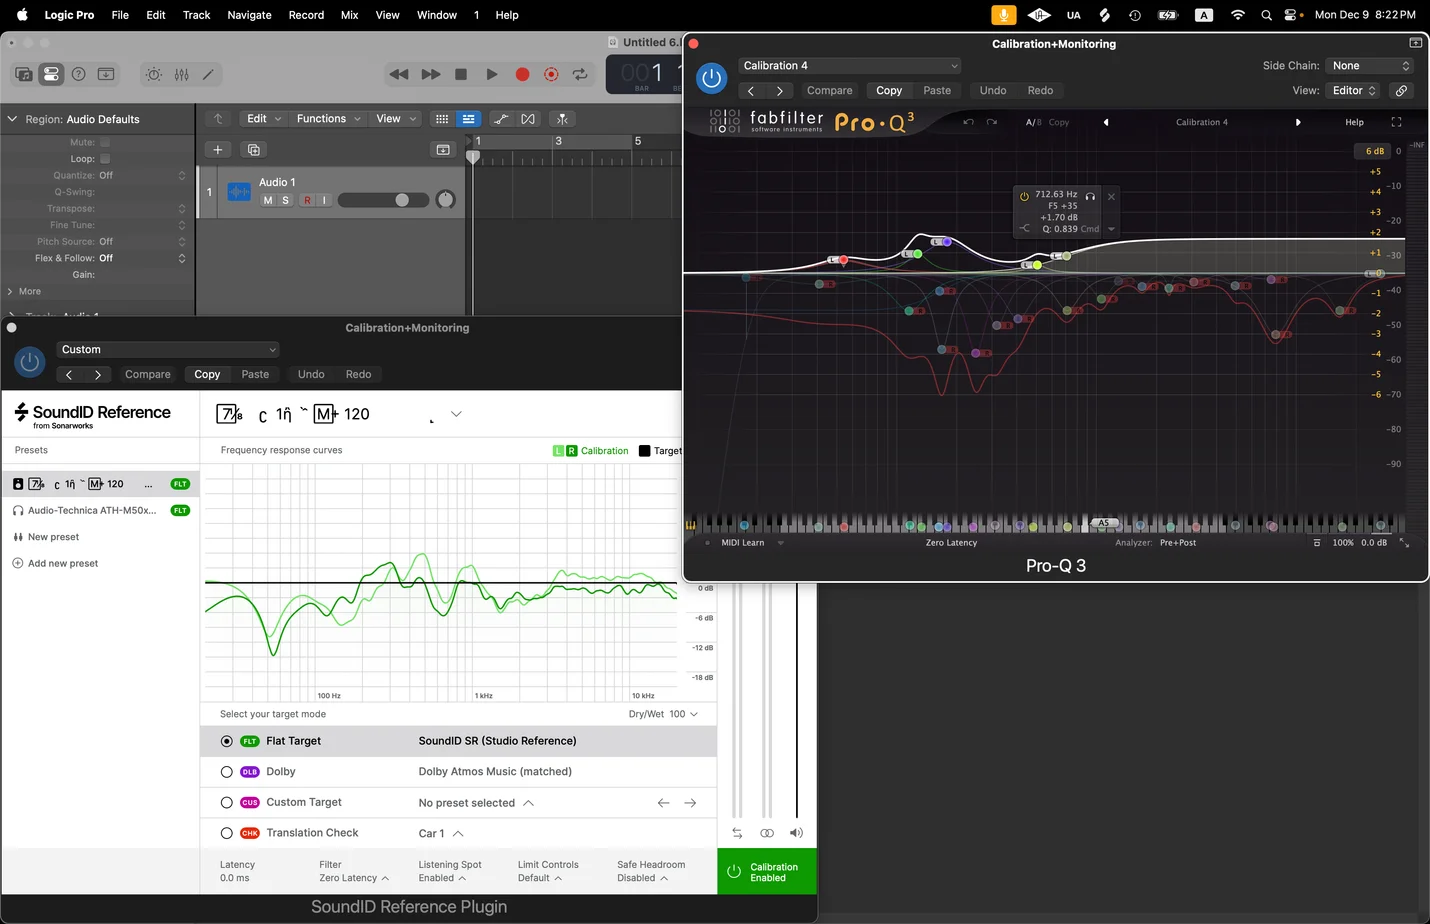Open the Mix menu
Screen dimensions: 1430x924
click(349, 15)
